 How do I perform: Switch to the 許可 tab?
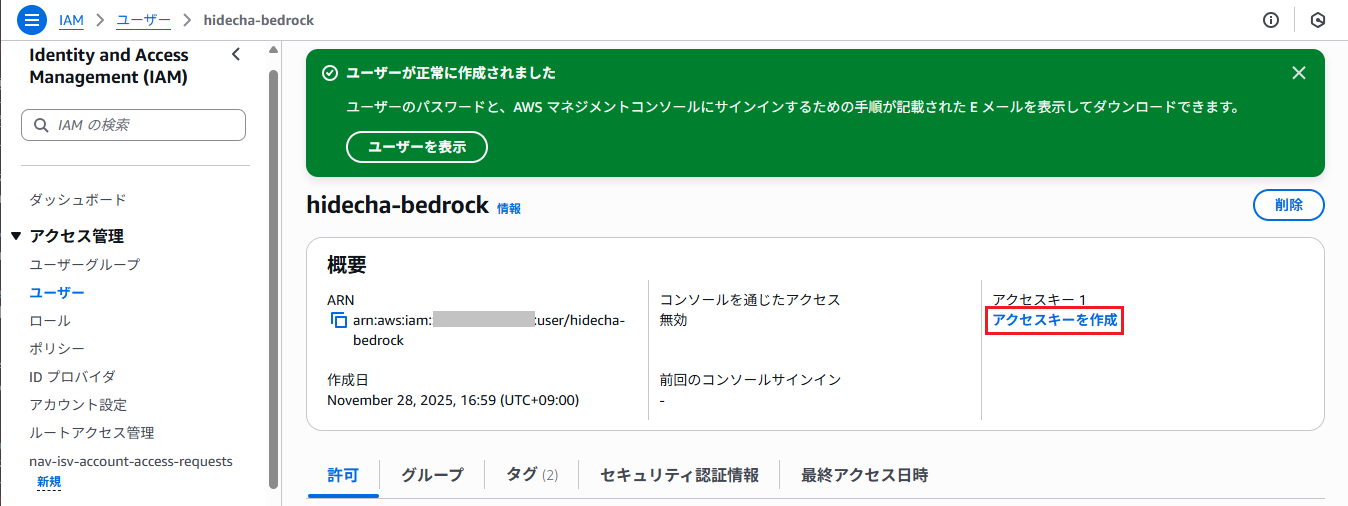[343, 475]
